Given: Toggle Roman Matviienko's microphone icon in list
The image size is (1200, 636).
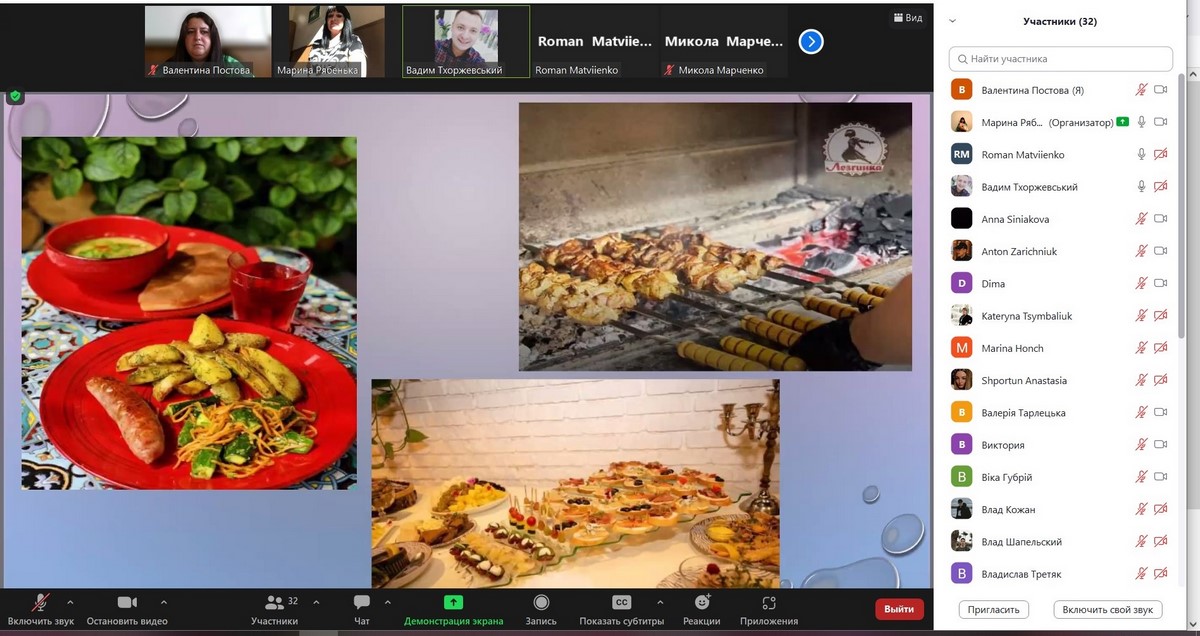Looking at the screenshot, I should [1141, 155].
